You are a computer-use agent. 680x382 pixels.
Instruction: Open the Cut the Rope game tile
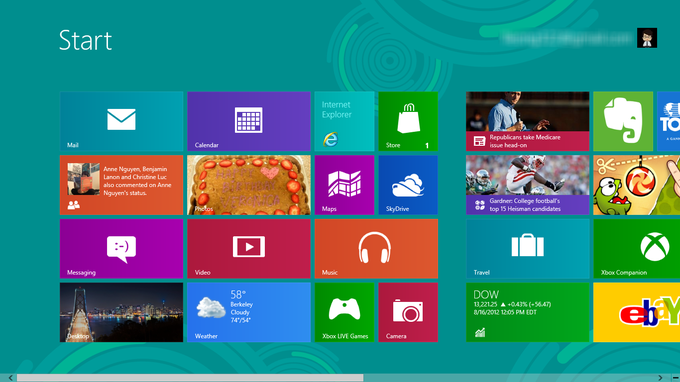(637, 185)
